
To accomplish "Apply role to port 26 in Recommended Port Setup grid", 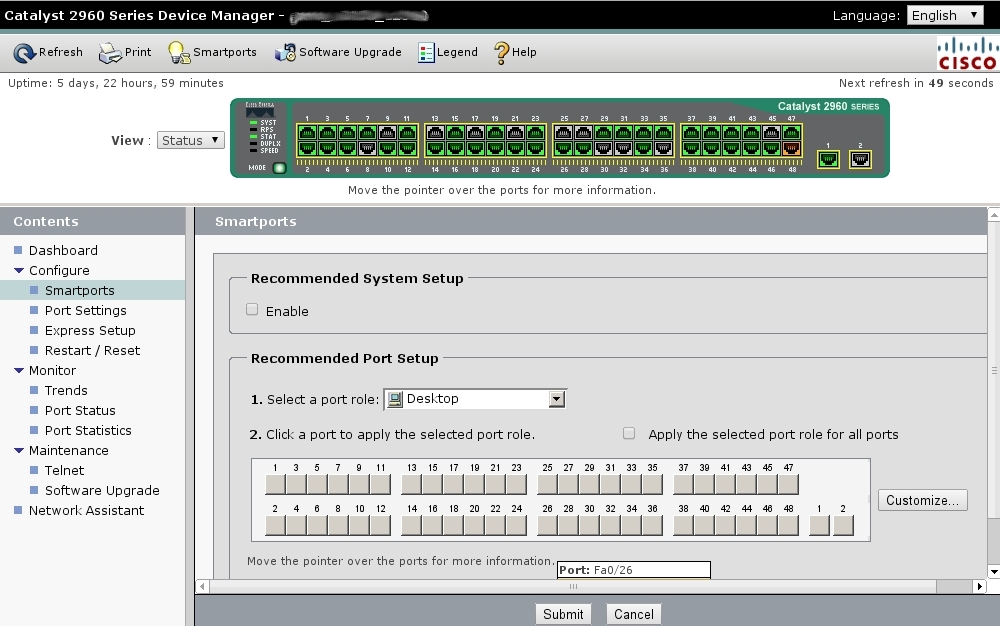I will coord(548,525).
